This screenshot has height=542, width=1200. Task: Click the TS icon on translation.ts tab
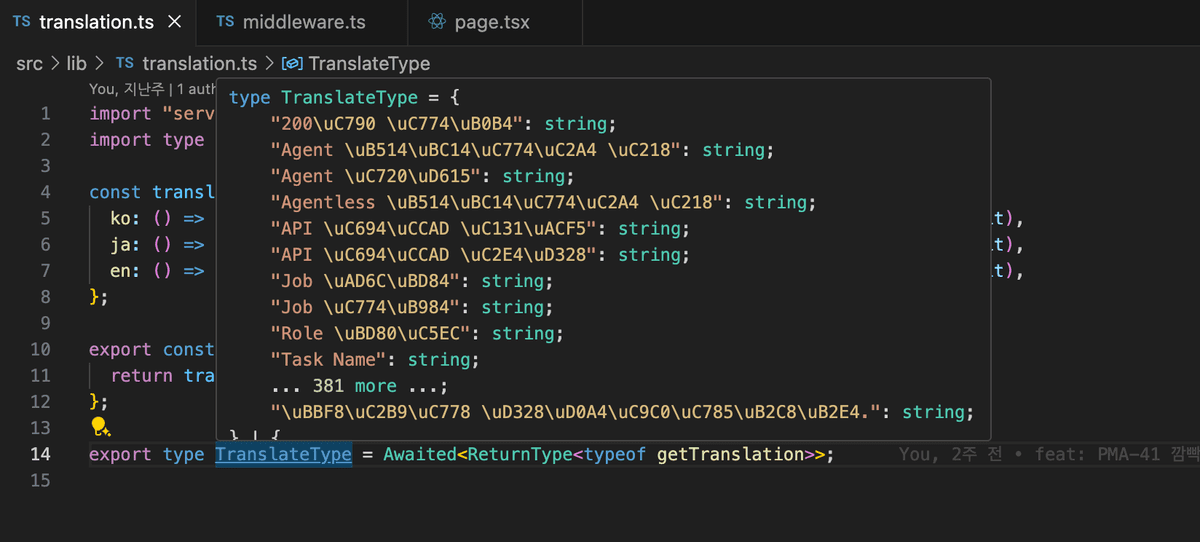21,22
